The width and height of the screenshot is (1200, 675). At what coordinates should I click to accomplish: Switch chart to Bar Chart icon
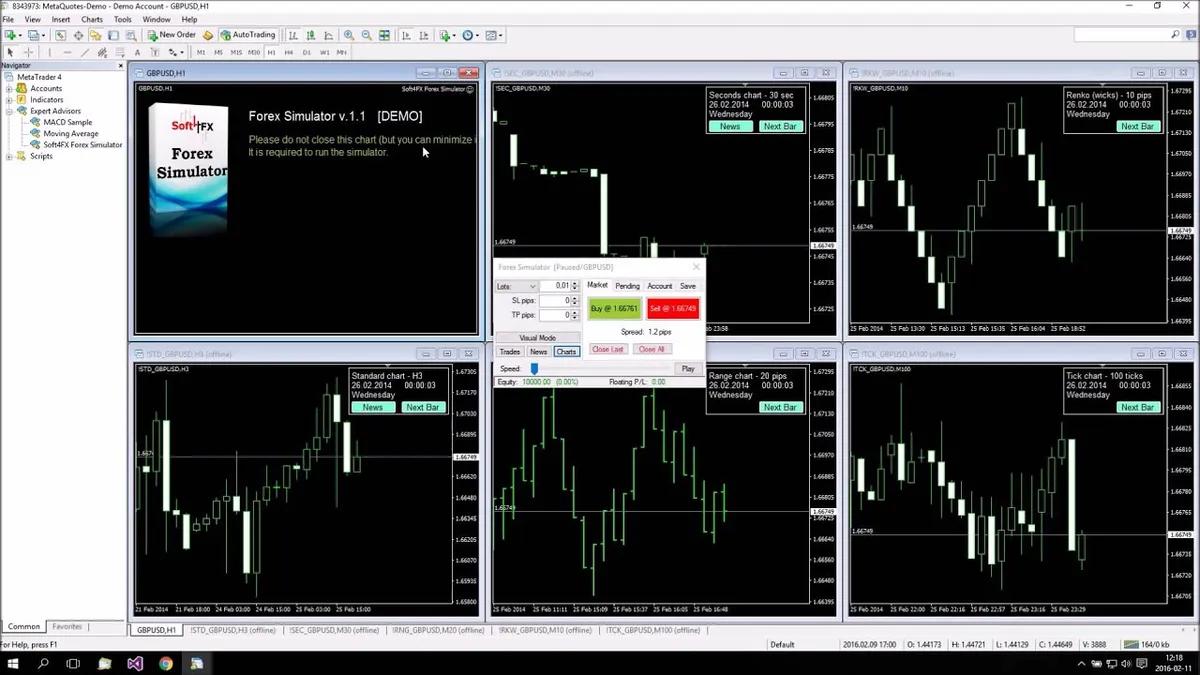coord(293,35)
